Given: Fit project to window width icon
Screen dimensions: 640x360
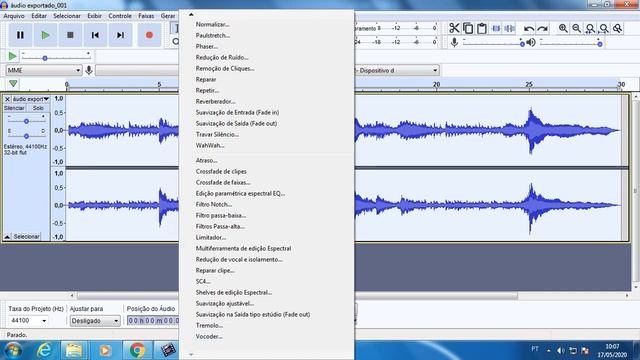Looking at the screenshot, I should pos(604,28).
